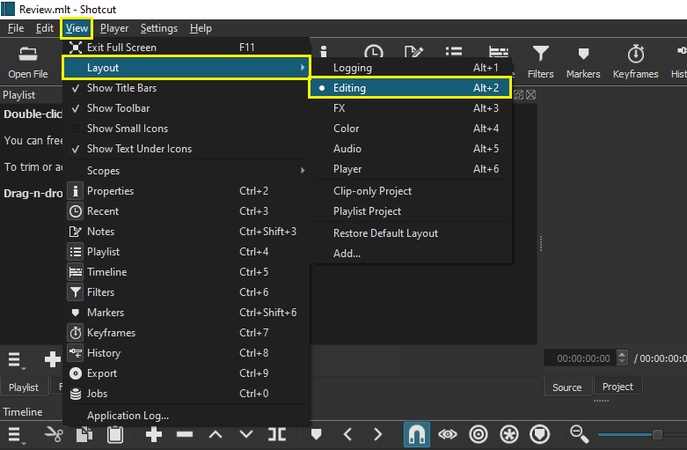The width and height of the screenshot is (687, 450).
Task: Uncheck Show Title Bars
Action: pyautogui.click(x=187, y=88)
